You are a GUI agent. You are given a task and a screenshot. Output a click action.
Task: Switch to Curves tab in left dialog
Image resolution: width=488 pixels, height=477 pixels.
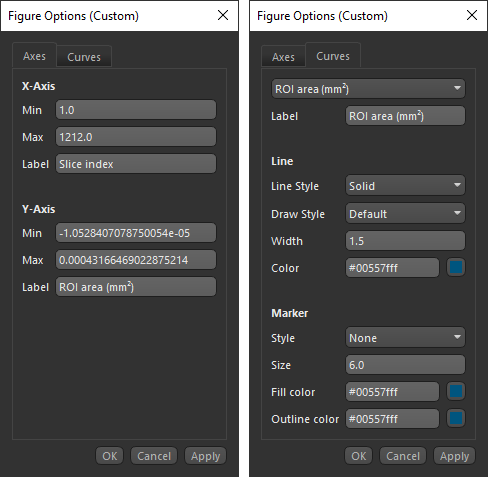coord(84,57)
